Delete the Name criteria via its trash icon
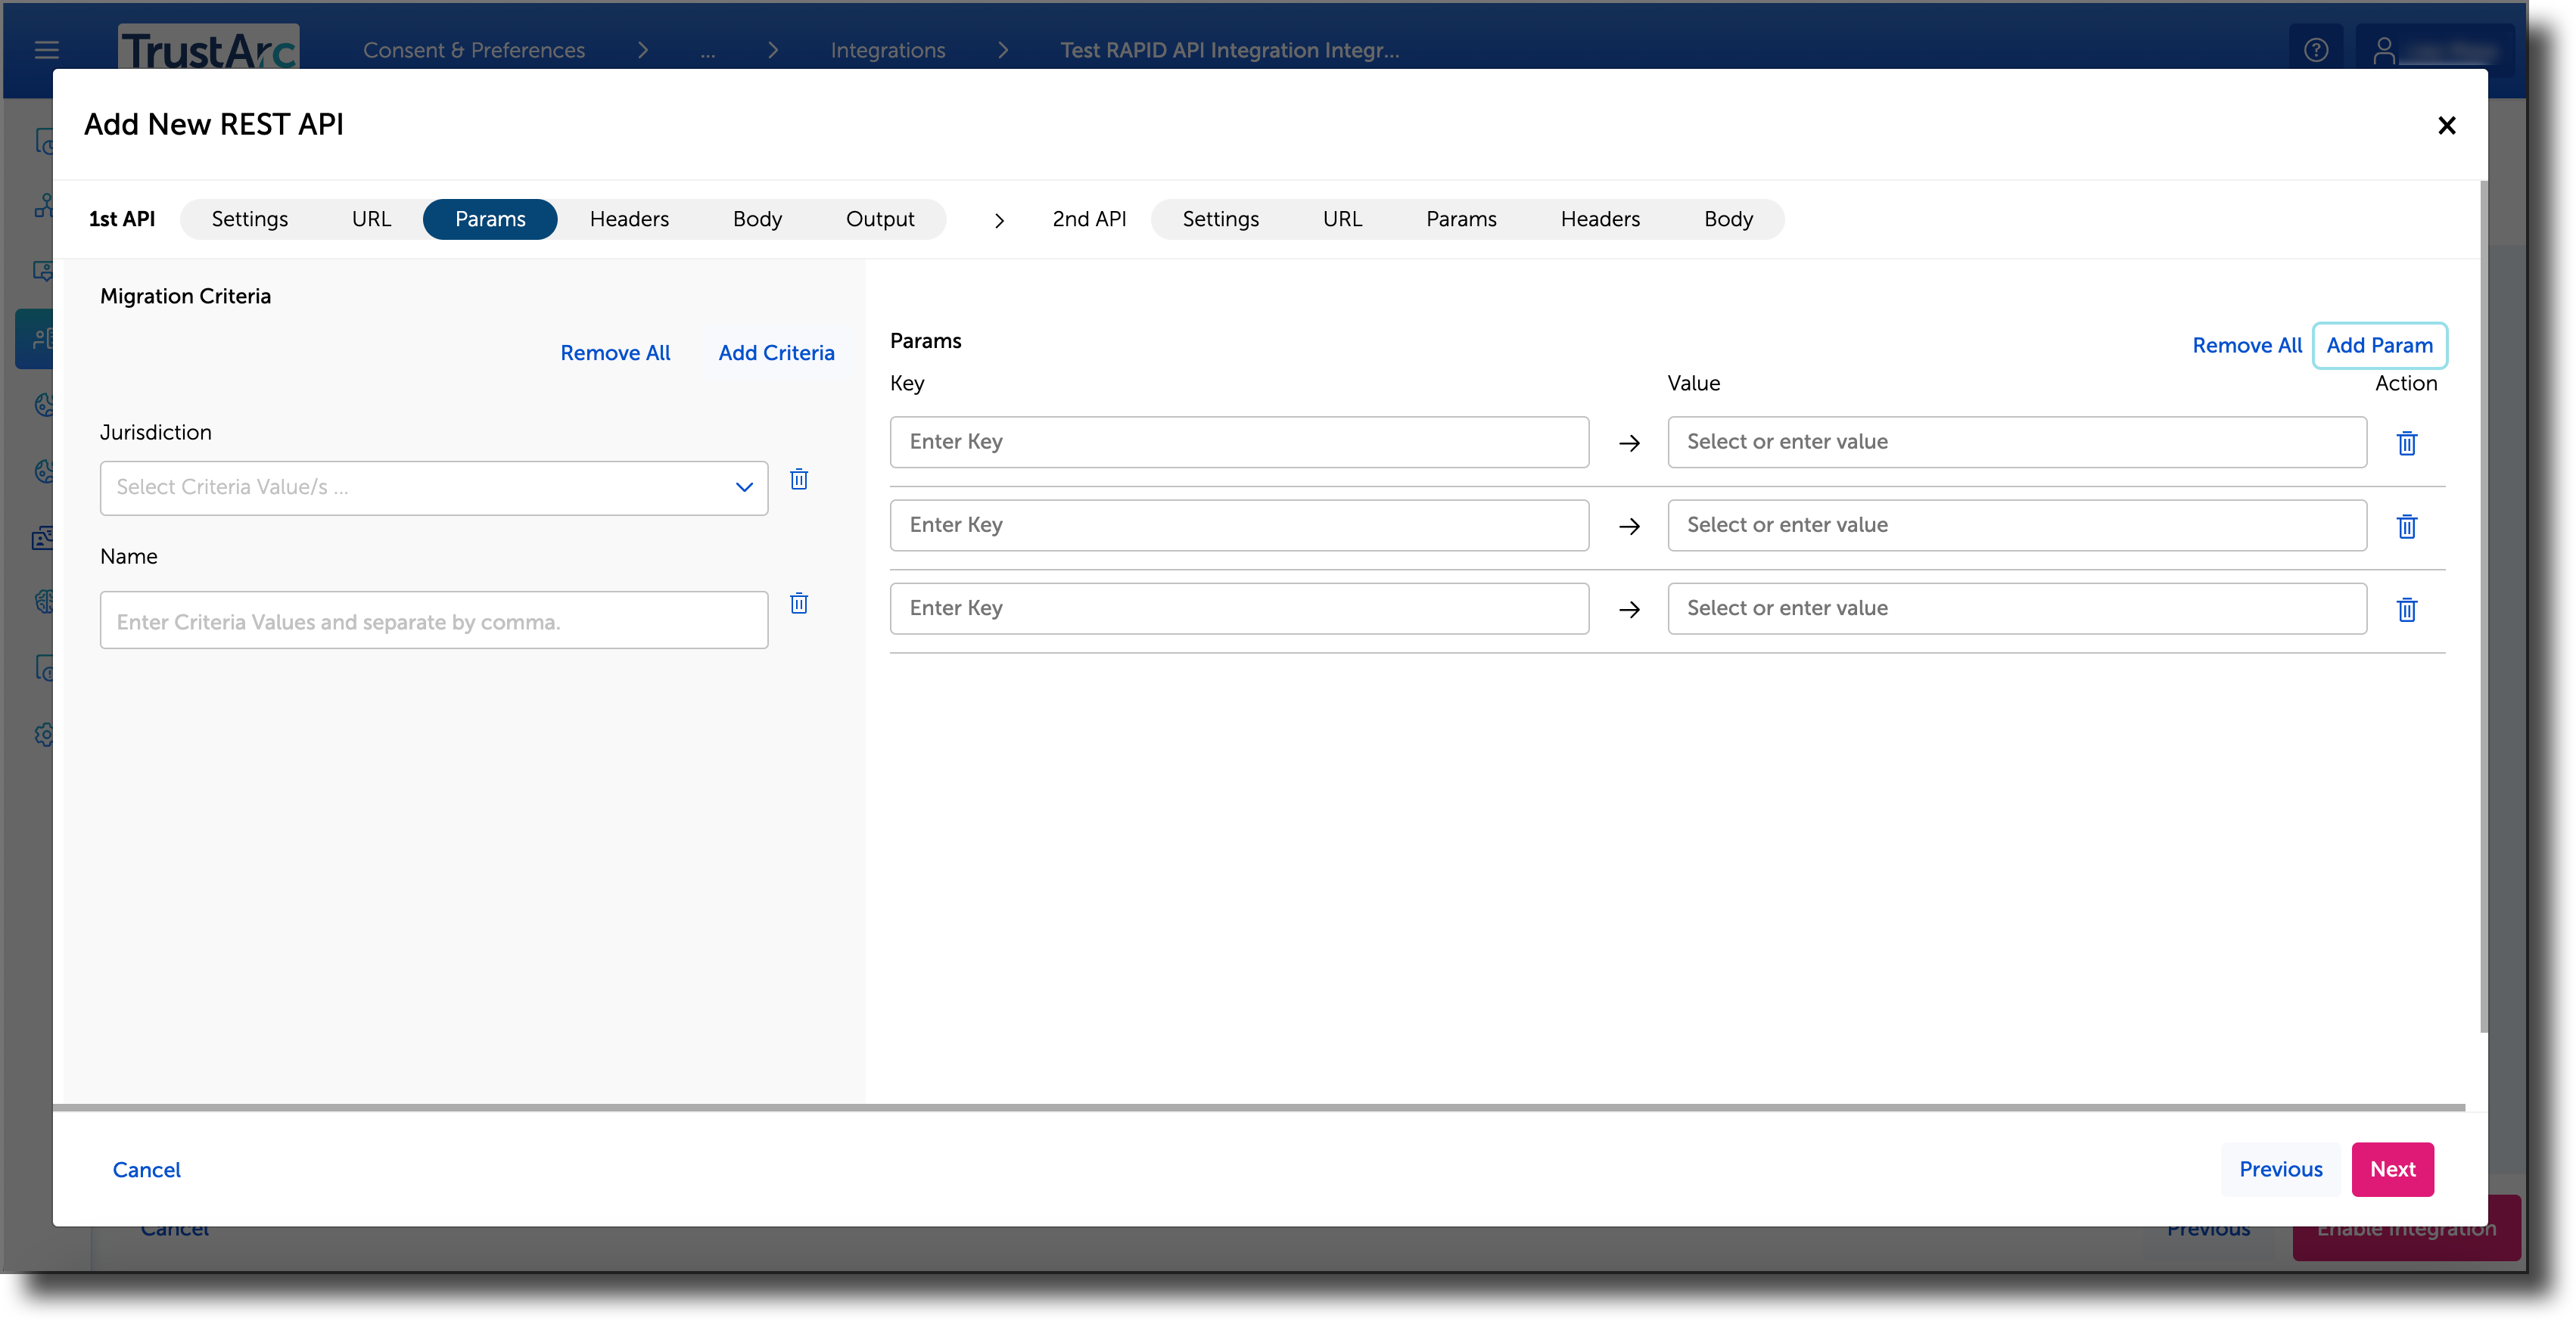This screenshot has width=2576, height=1321. pyautogui.click(x=798, y=603)
